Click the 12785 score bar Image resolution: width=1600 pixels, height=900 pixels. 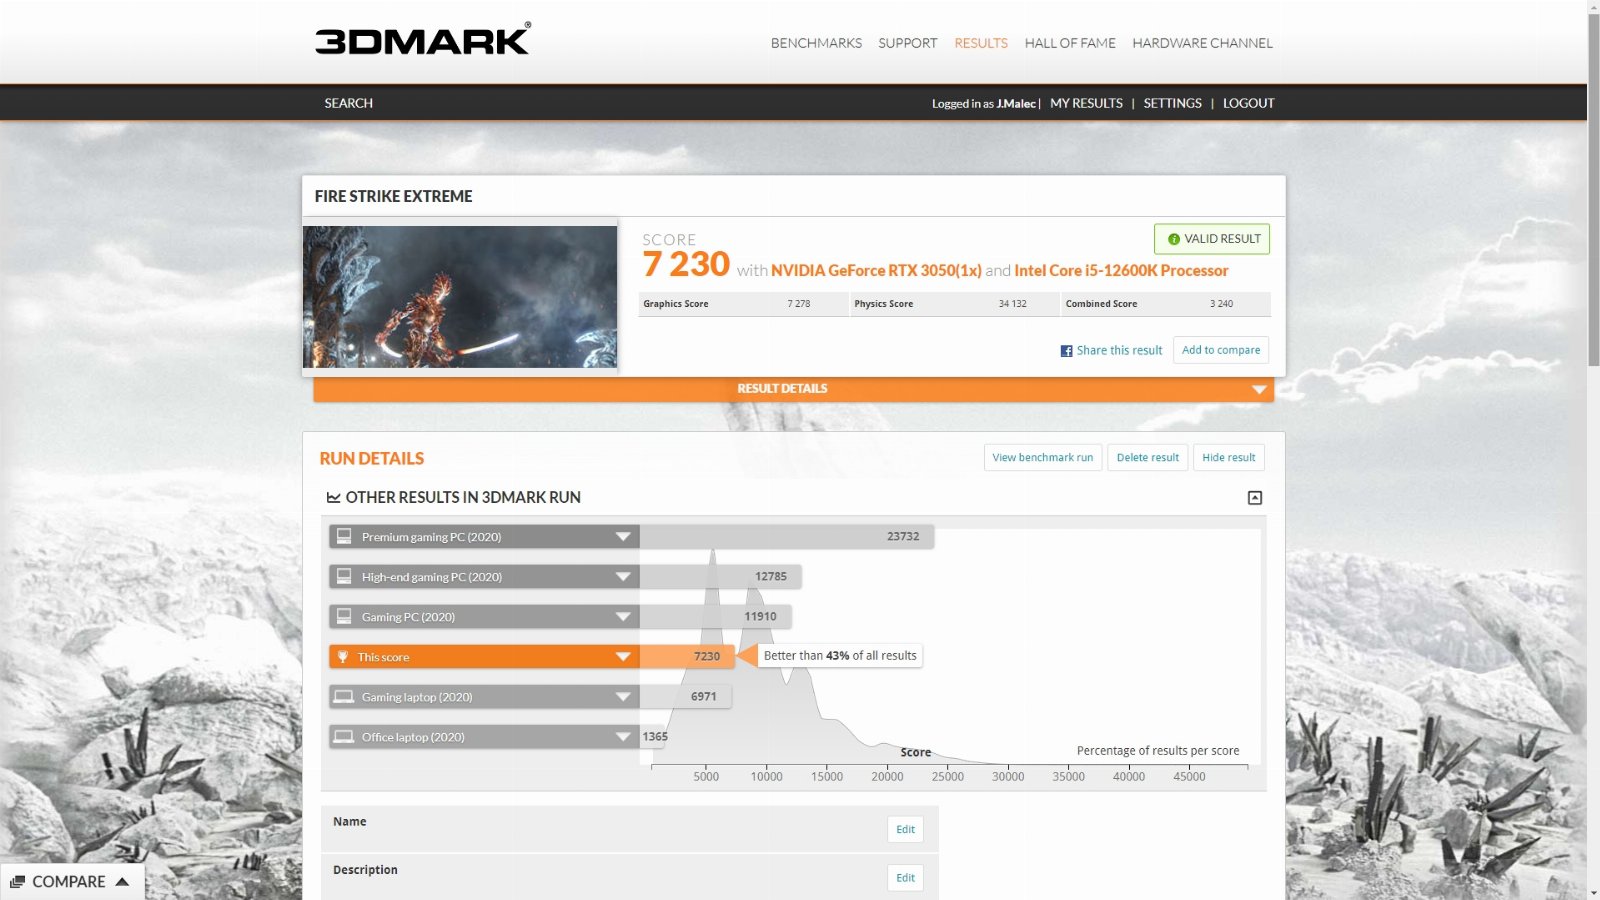tap(720, 576)
